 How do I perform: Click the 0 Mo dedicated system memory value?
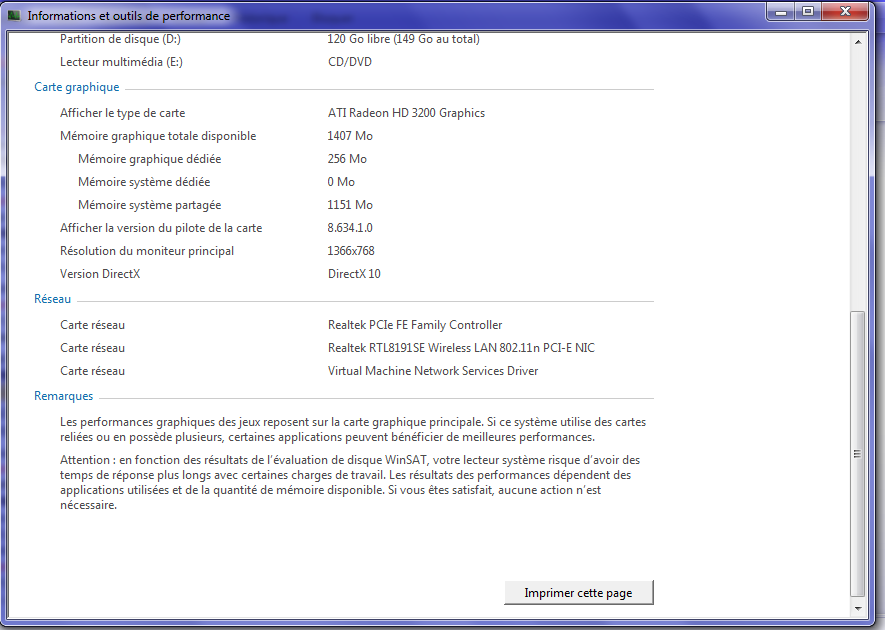pyautogui.click(x=341, y=182)
